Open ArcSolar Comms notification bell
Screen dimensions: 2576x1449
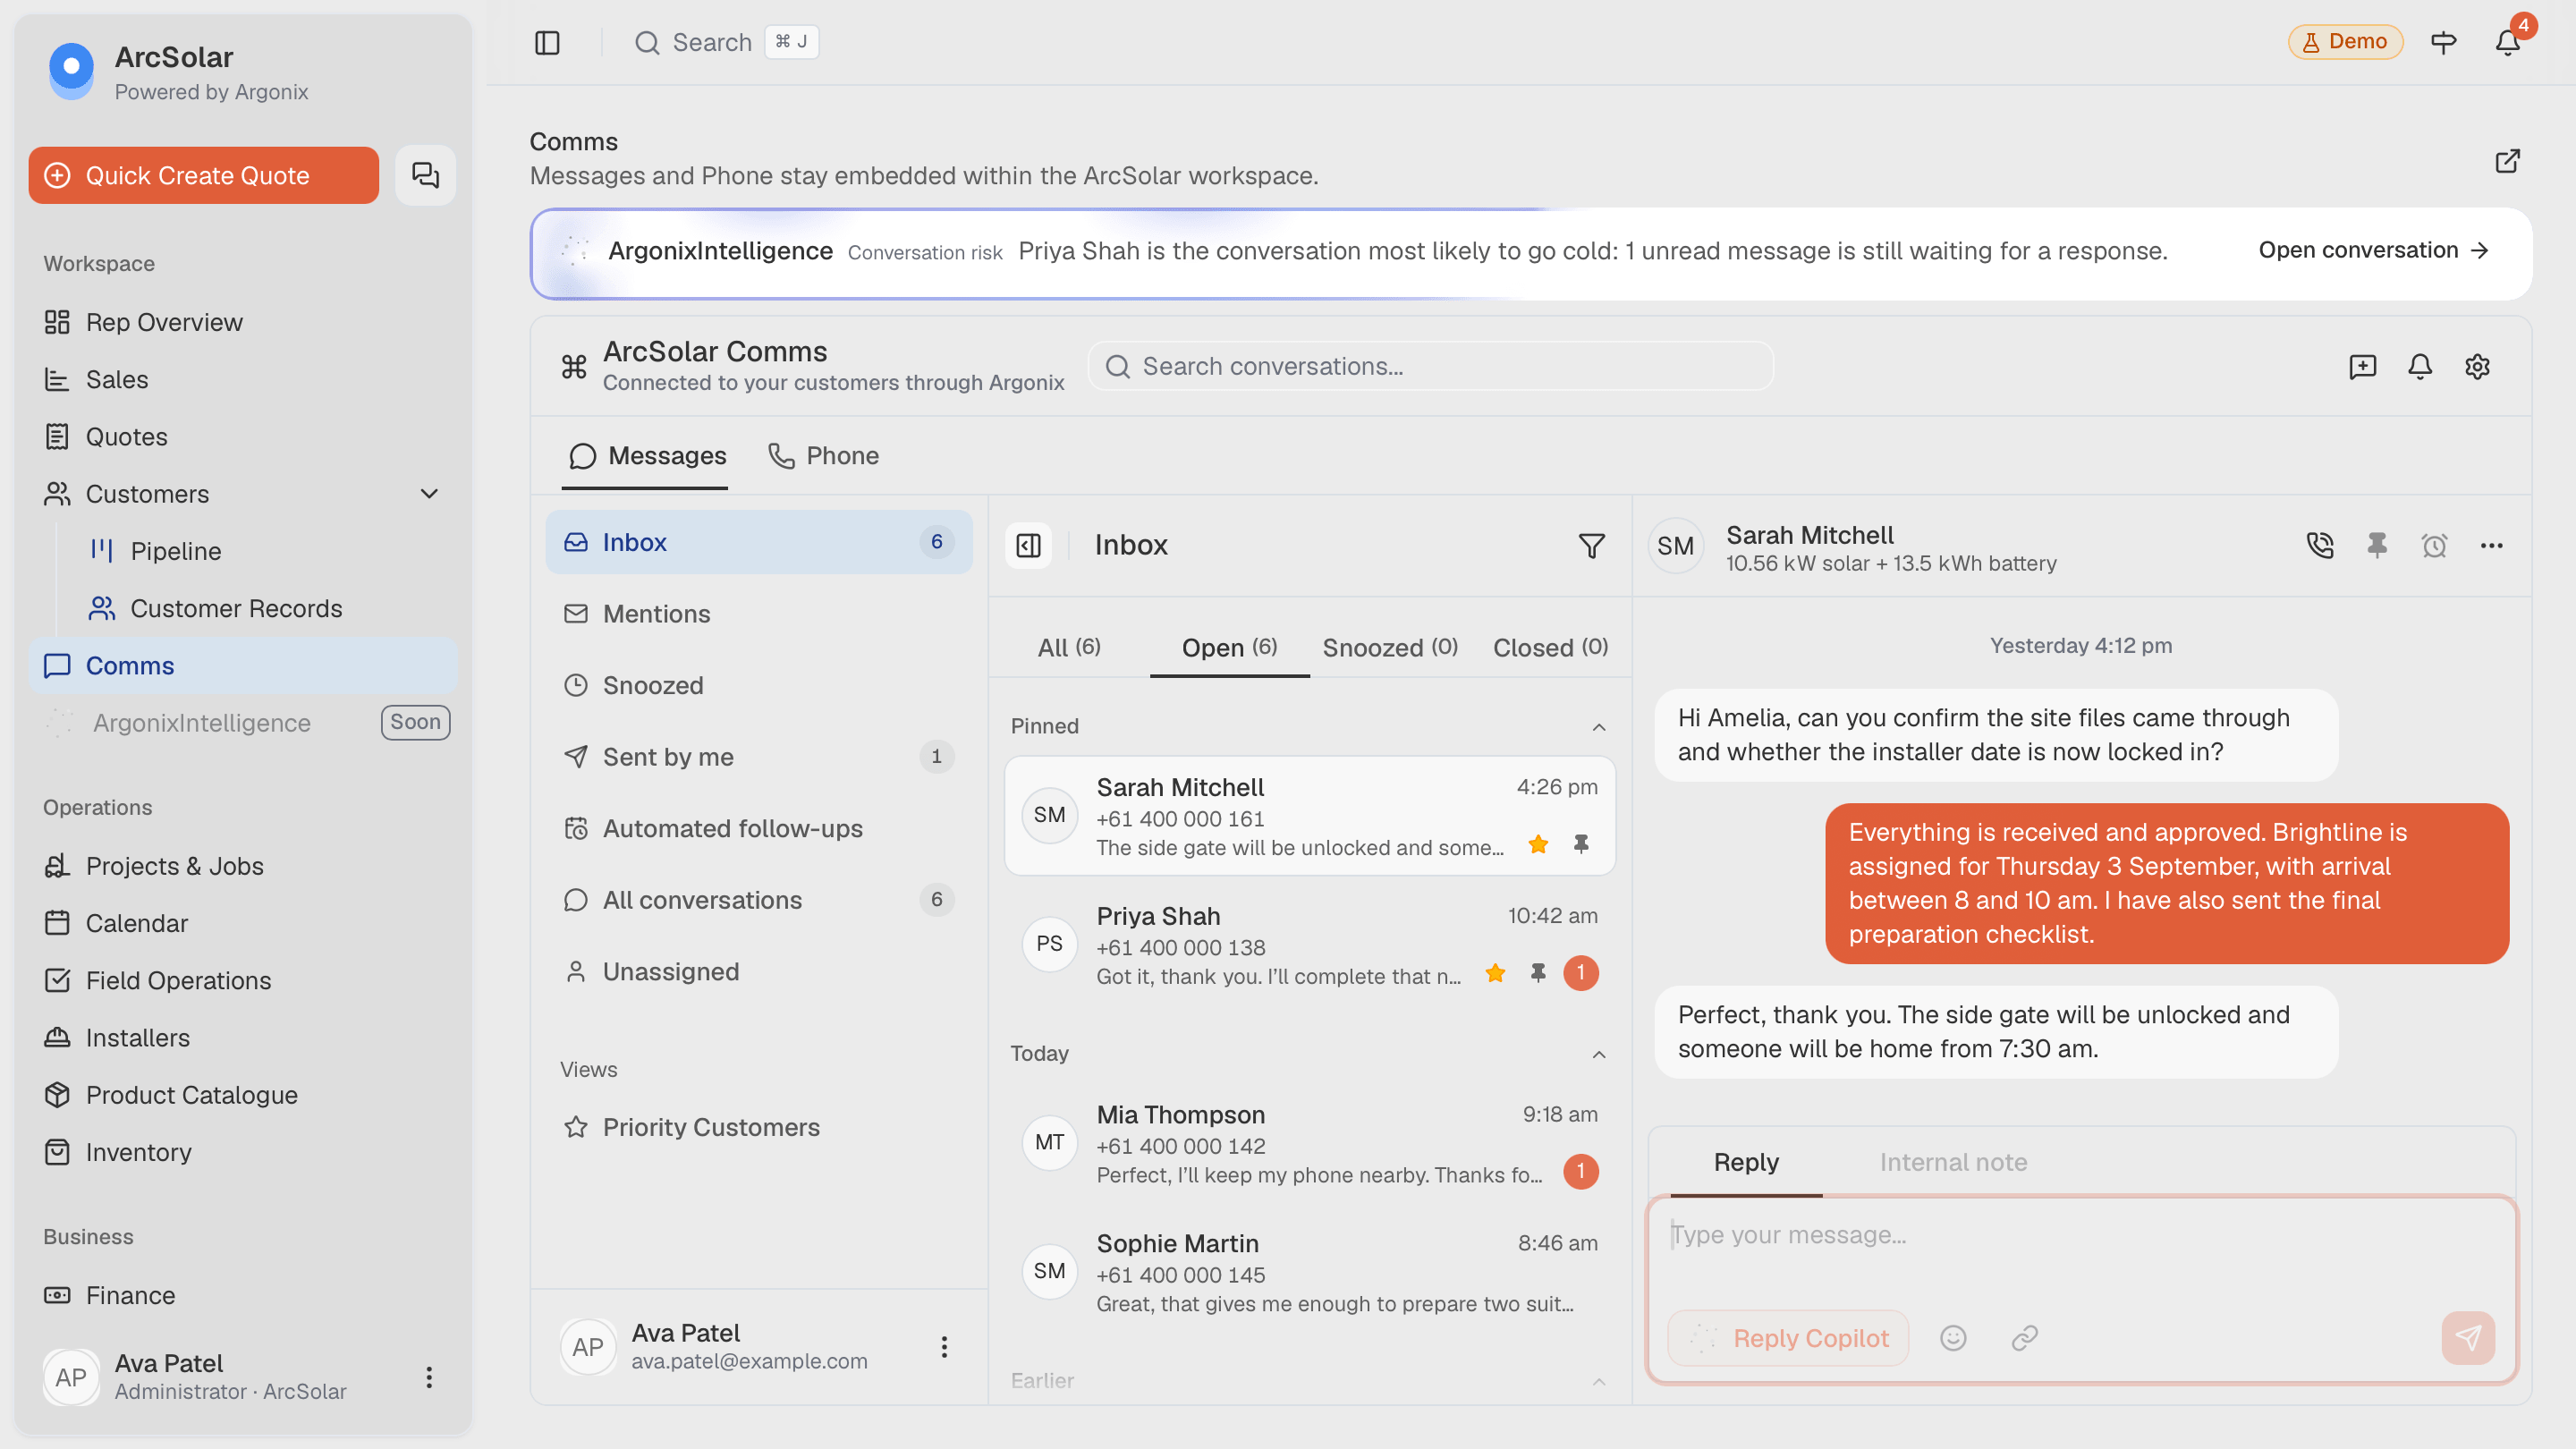coord(2420,367)
